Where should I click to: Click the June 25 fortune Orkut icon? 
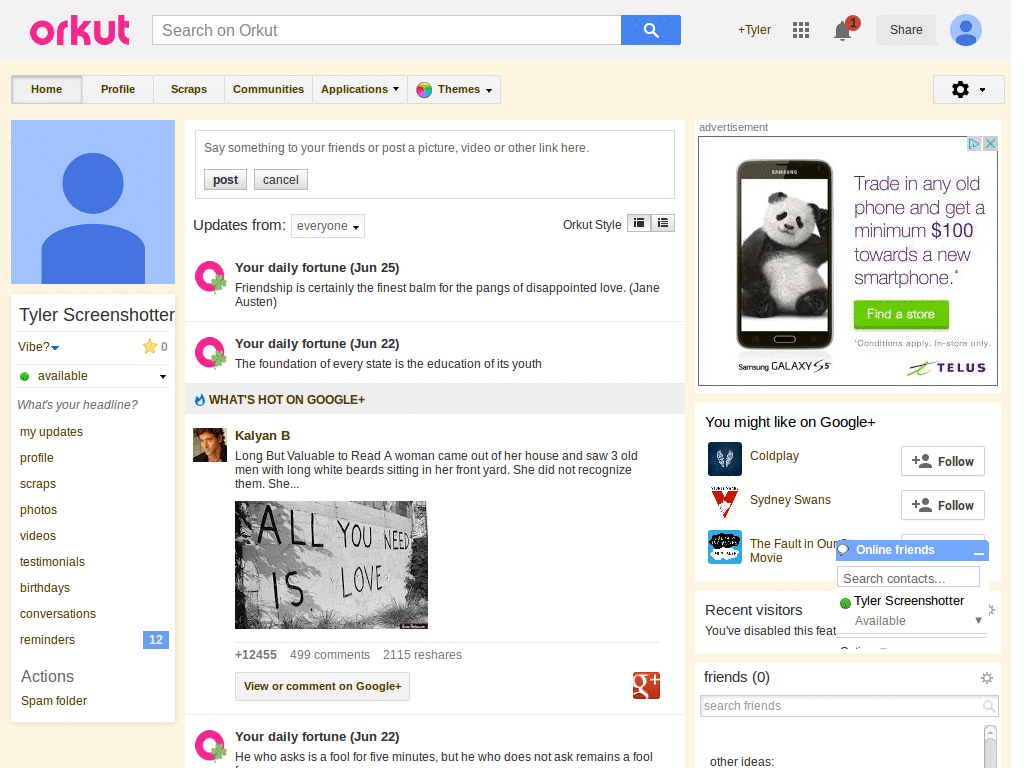tap(210, 277)
